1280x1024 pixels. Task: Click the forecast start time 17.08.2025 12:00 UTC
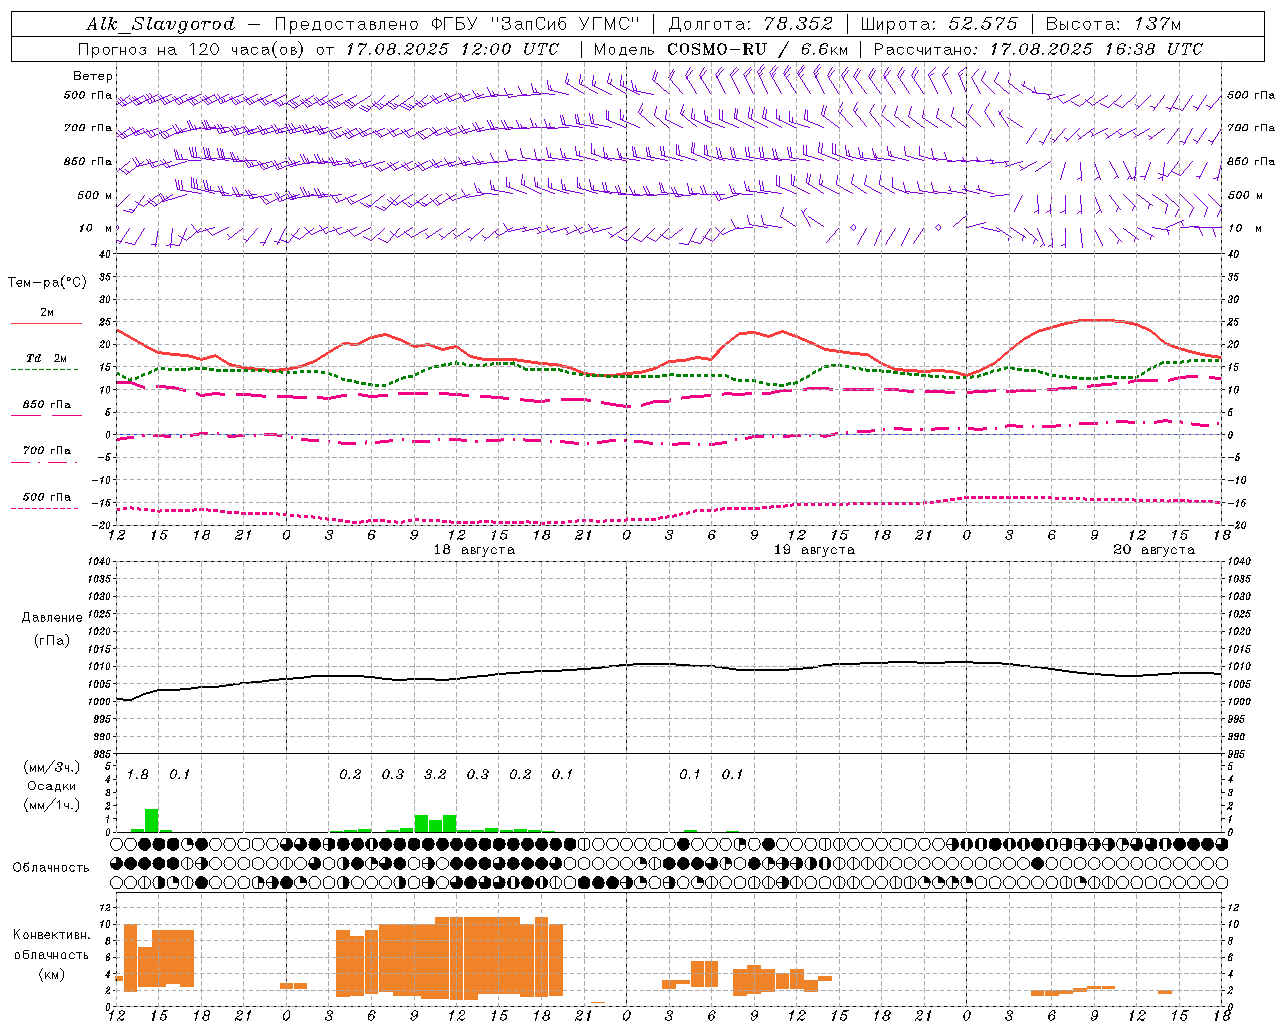coord(452,49)
